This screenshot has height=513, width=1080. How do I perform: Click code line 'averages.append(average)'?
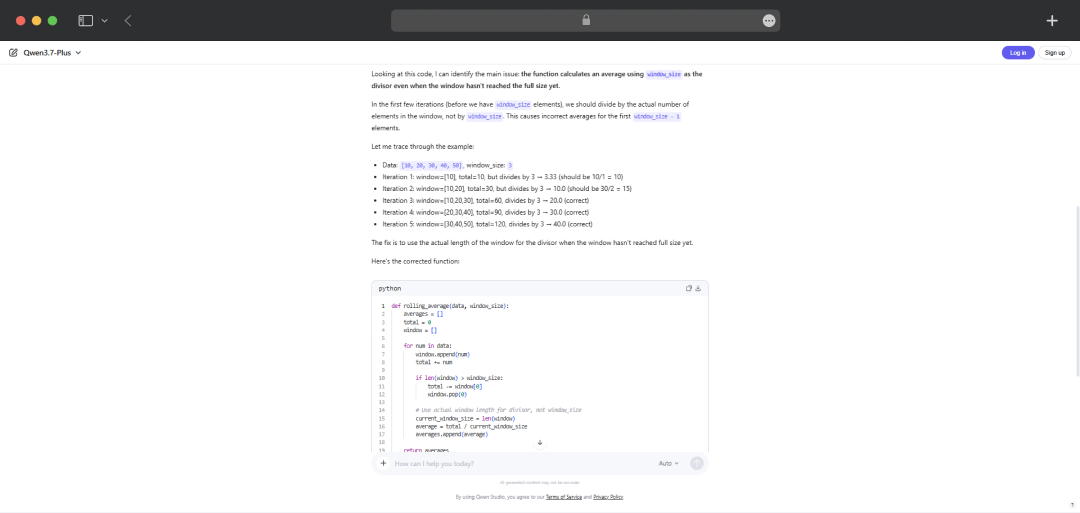451,435
